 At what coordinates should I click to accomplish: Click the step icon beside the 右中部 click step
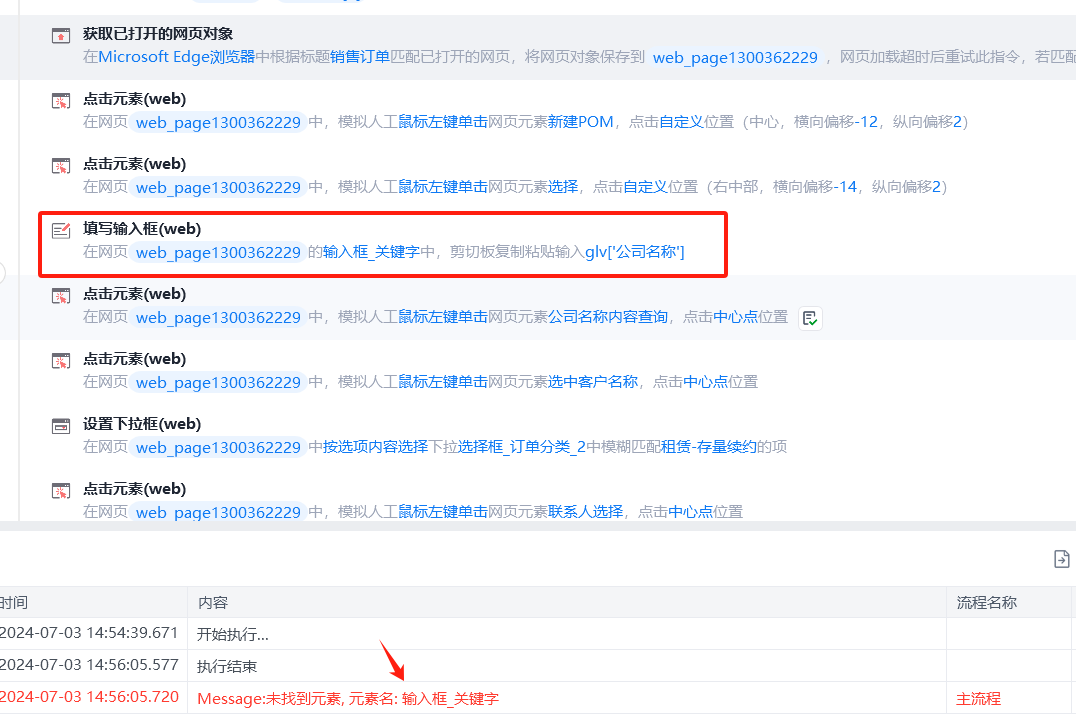pos(61,165)
